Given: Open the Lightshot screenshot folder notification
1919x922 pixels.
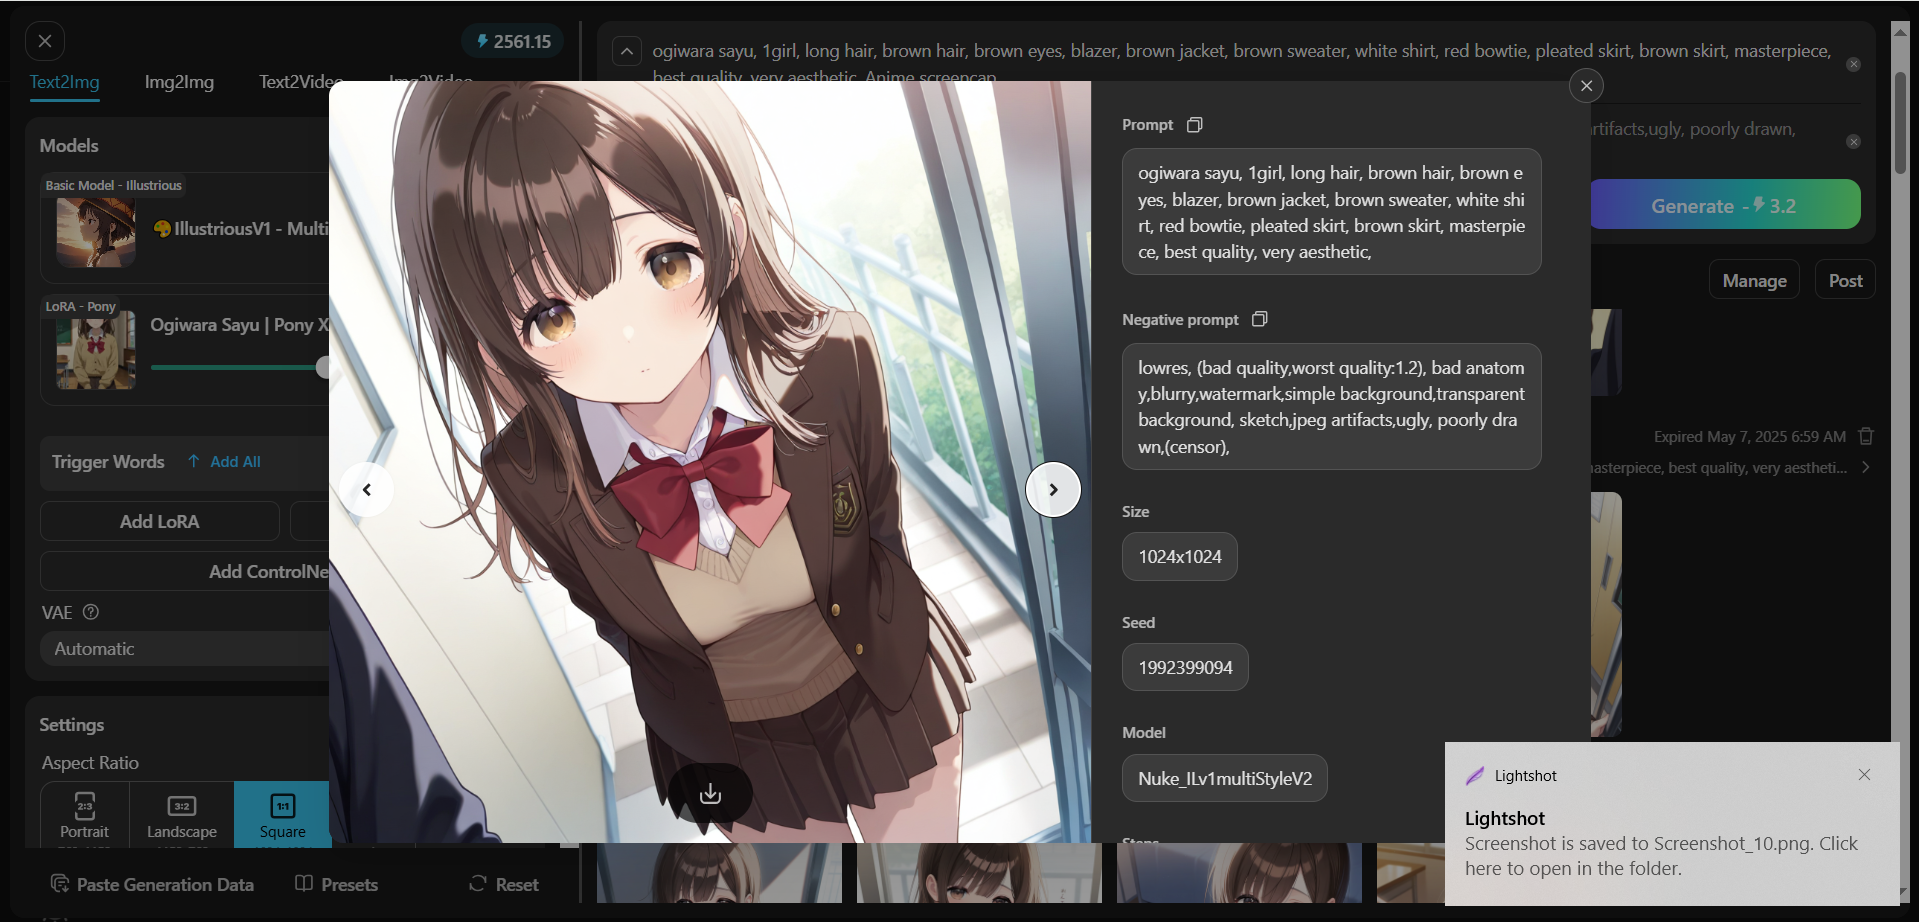Looking at the screenshot, I should [x=1672, y=824].
